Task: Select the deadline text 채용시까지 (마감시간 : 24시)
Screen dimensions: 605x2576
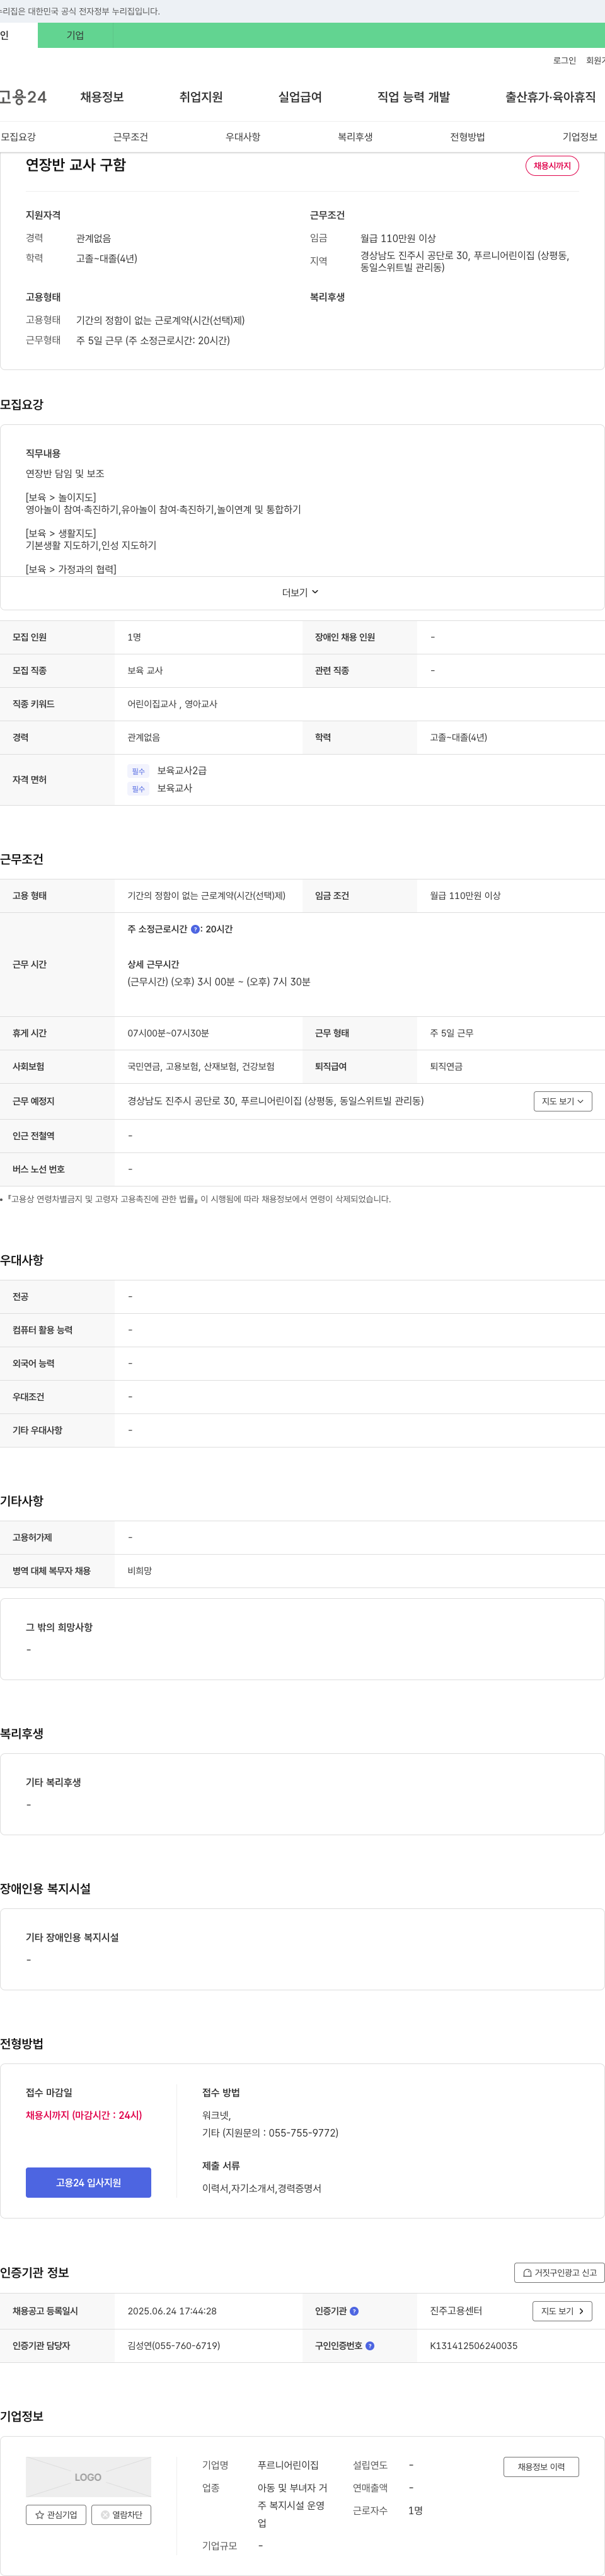Action: click(84, 2115)
